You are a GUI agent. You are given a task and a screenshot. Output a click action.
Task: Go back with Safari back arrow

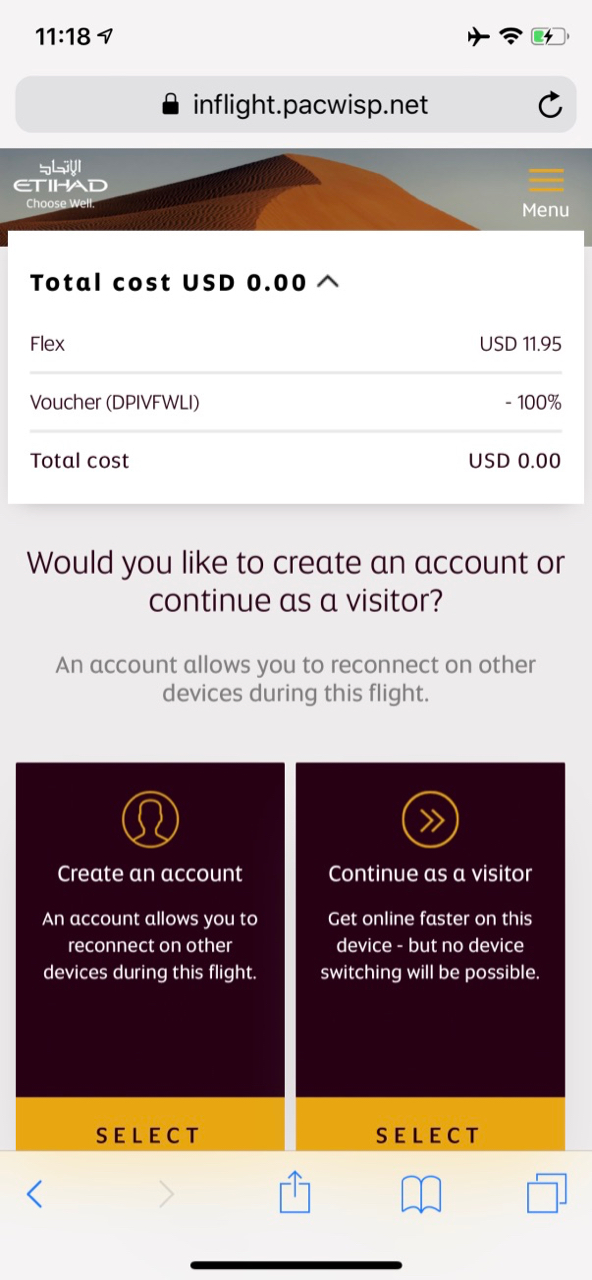[x=34, y=1193]
